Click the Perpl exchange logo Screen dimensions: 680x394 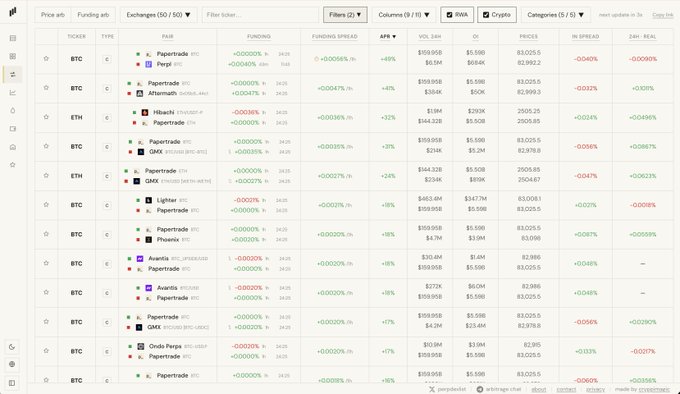coord(148,64)
